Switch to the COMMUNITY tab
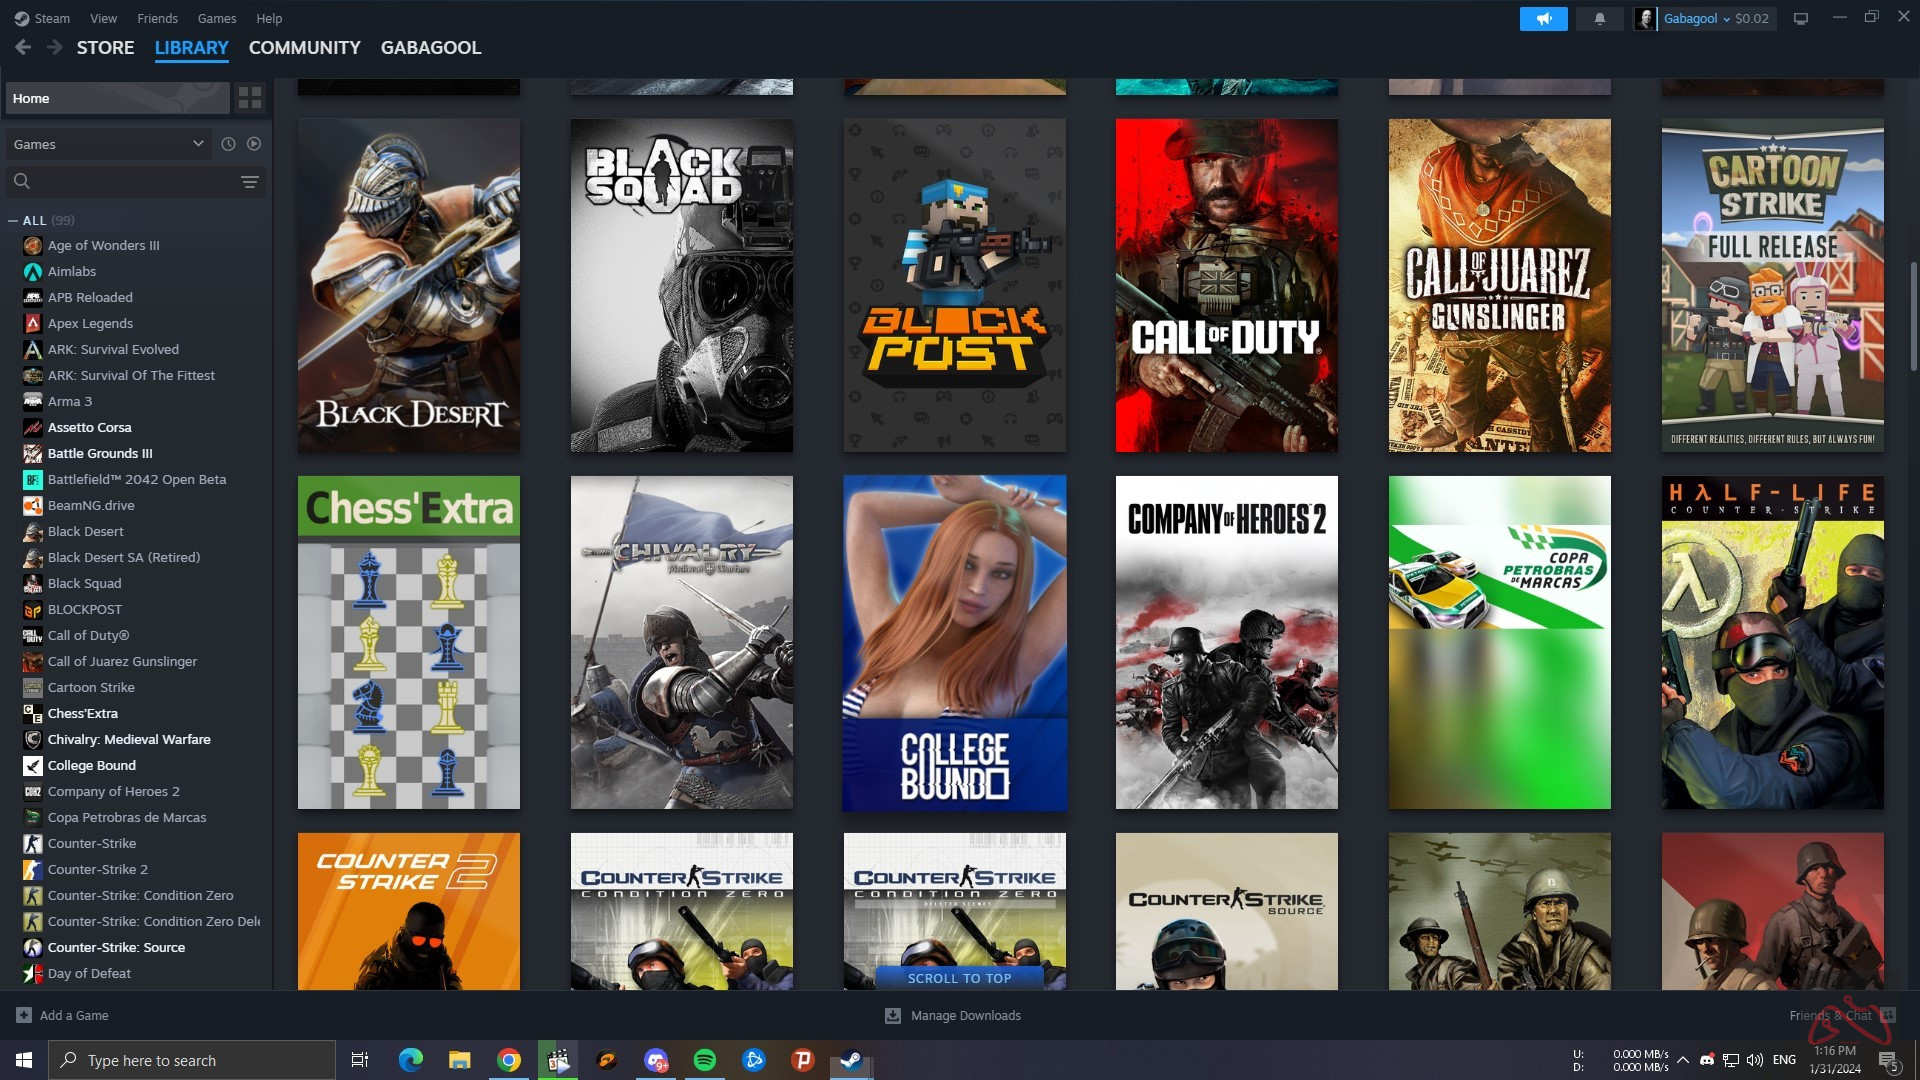The height and width of the screenshot is (1080, 1920). click(304, 47)
